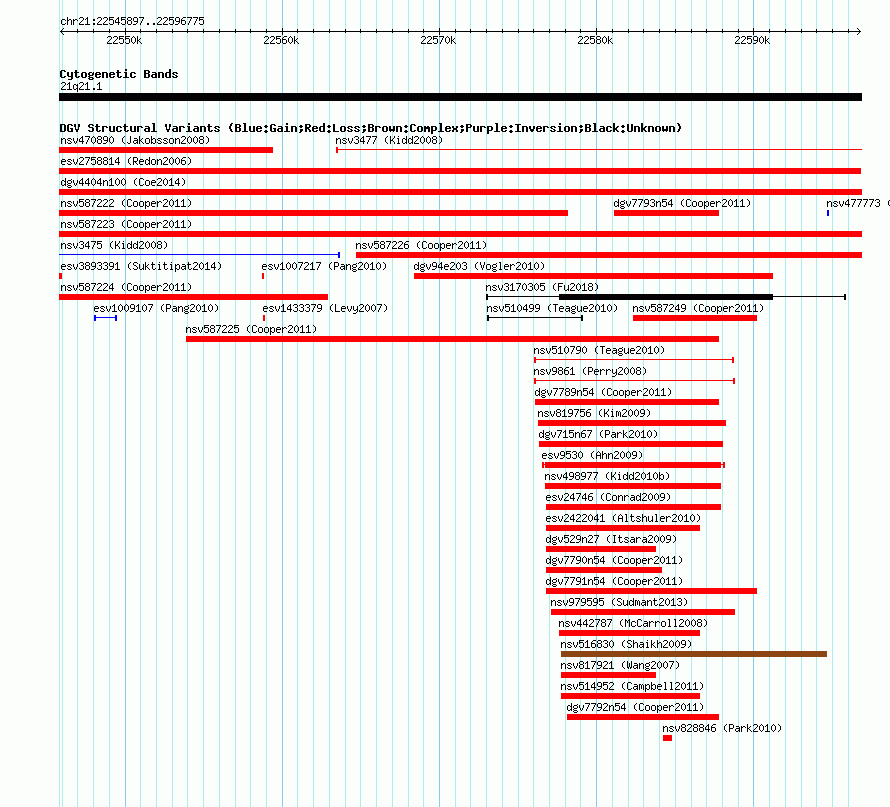Click nsv979595 (Sudmant2013) label
This screenshot has width=890, height=807.
click(x=619, y=602)
